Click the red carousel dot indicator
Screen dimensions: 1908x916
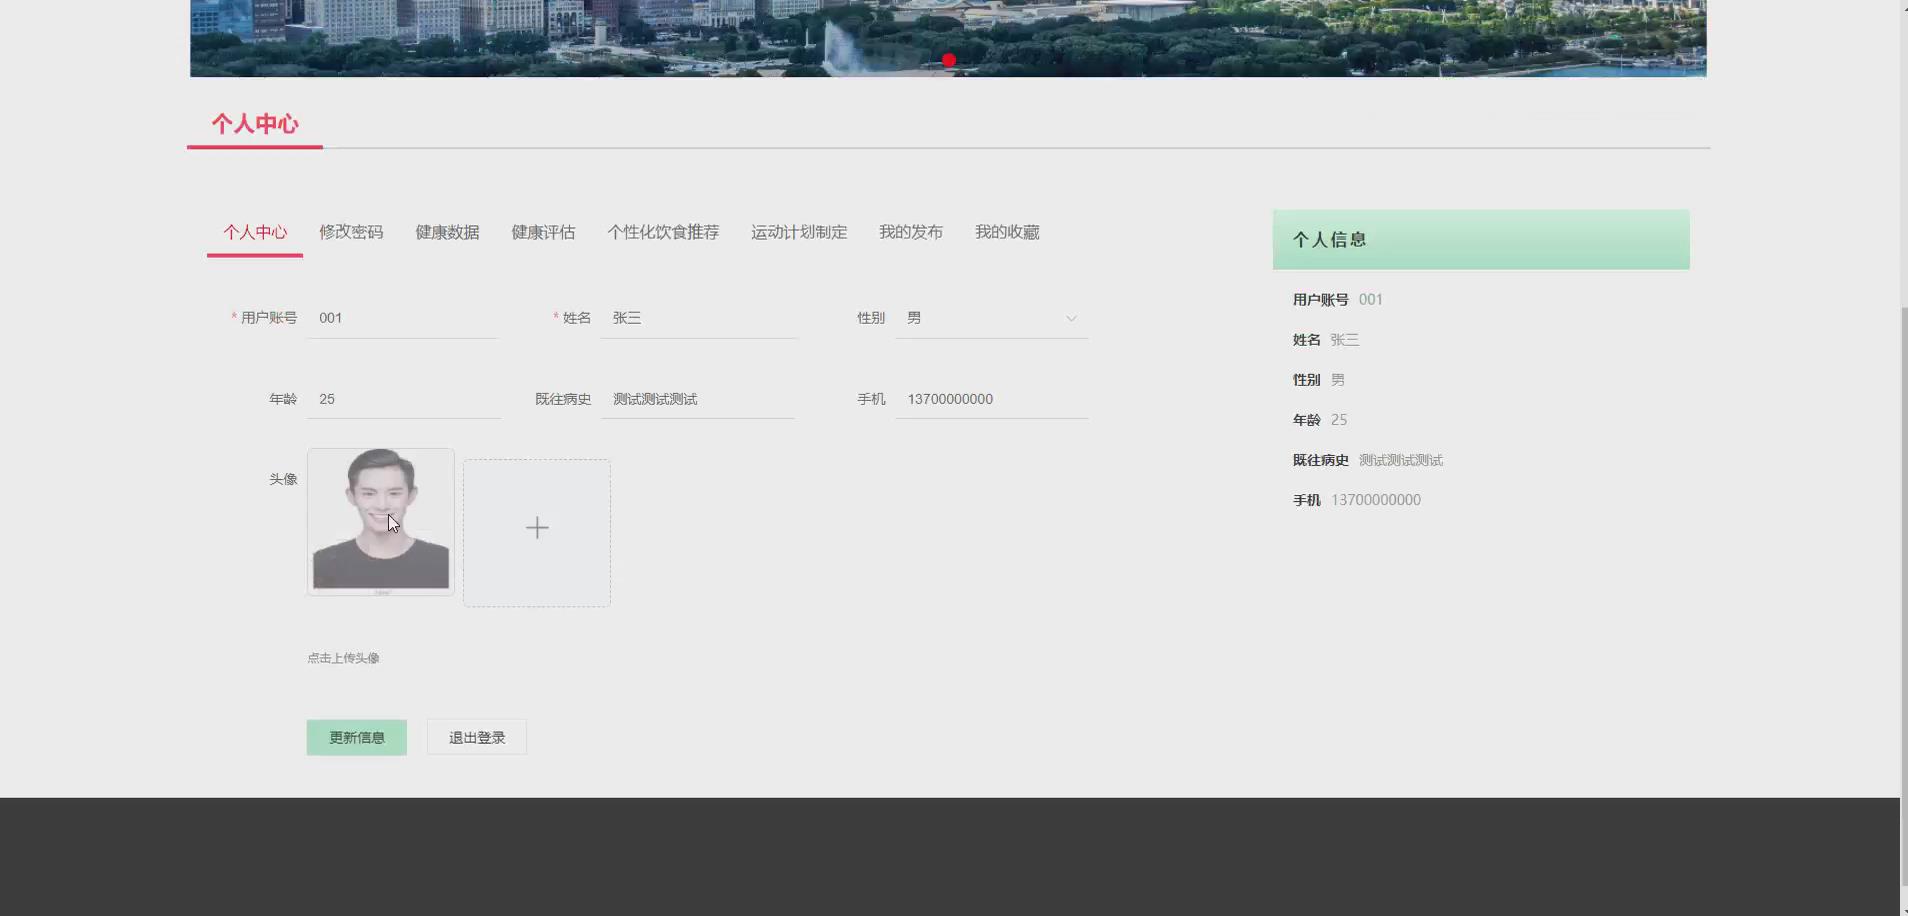[x=947, y=60]
